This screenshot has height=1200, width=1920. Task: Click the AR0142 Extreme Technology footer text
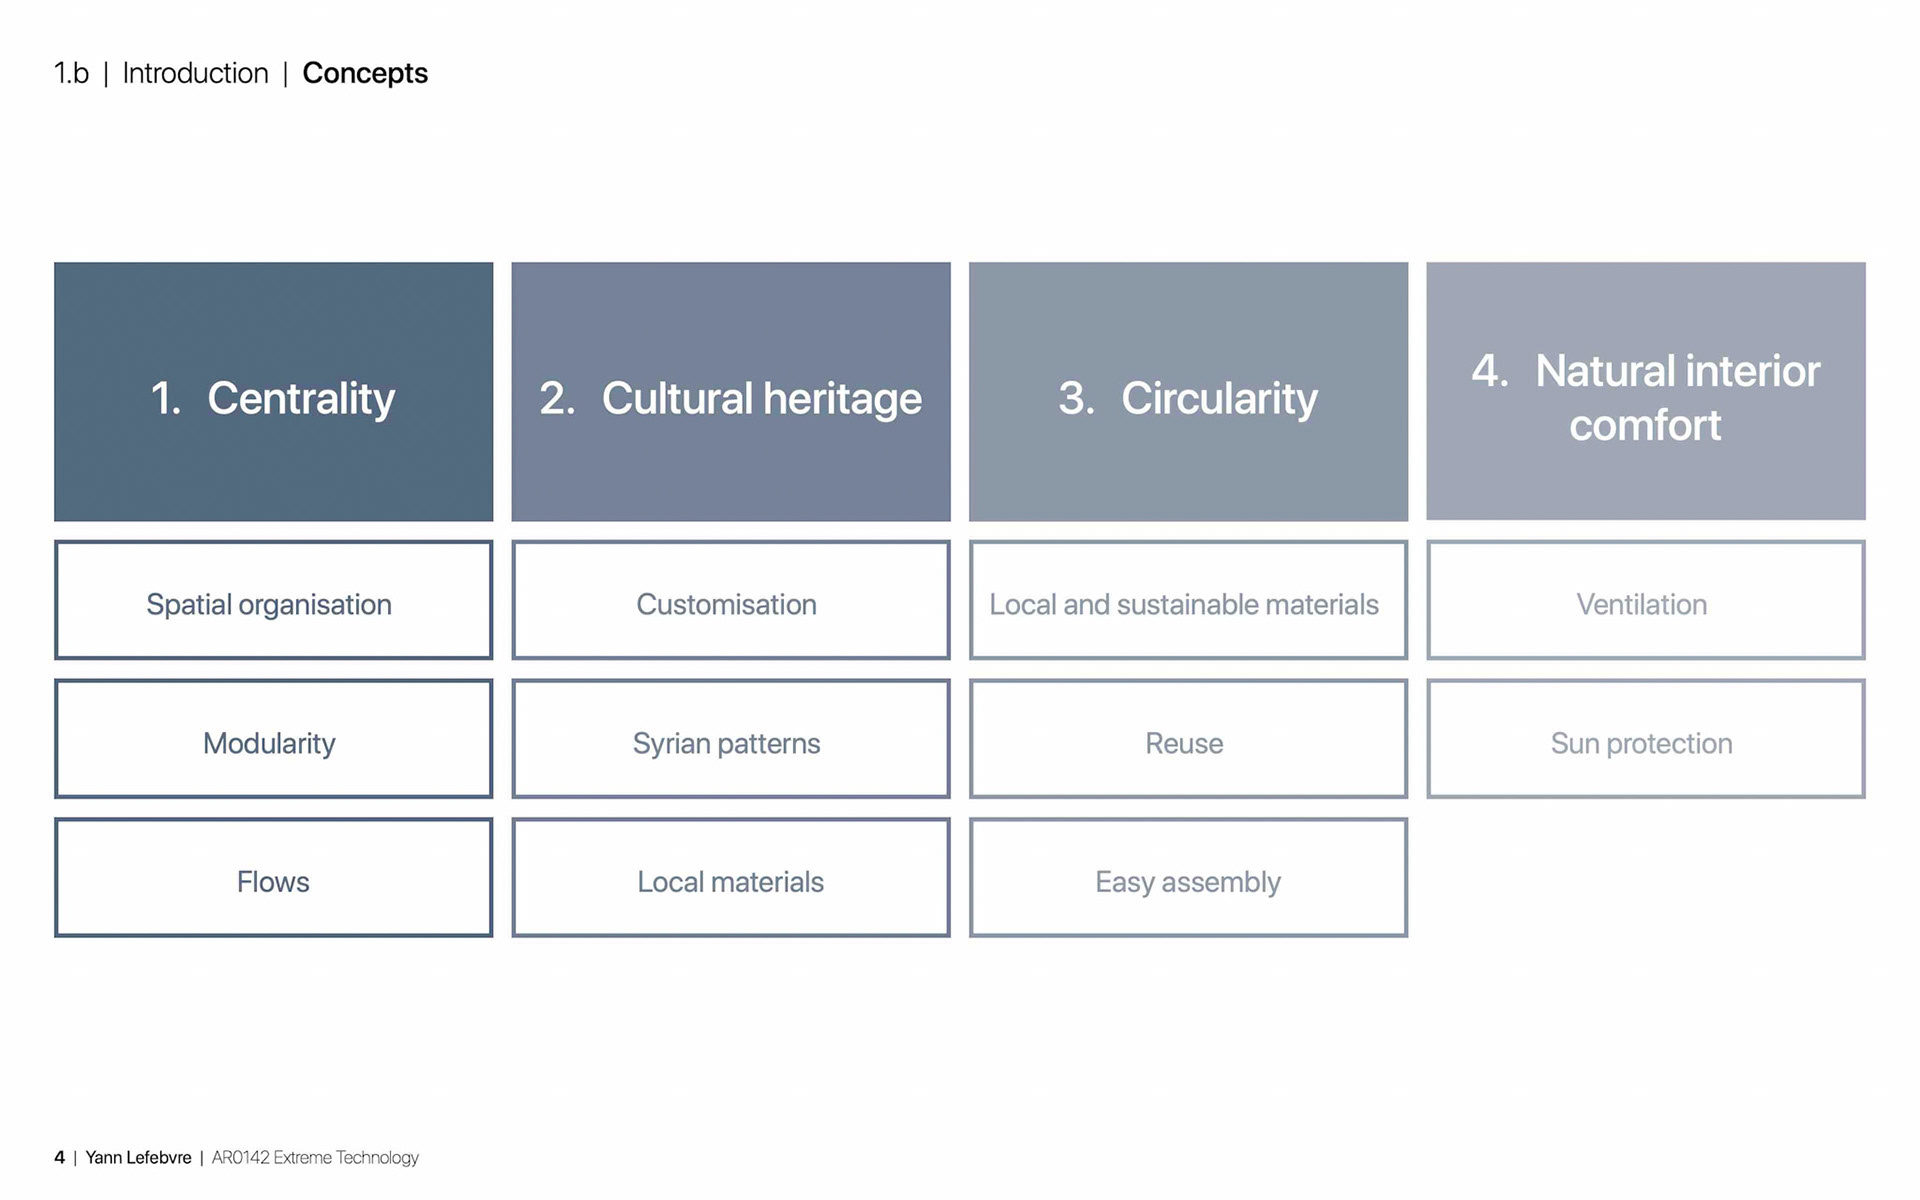click(315, 1158)
